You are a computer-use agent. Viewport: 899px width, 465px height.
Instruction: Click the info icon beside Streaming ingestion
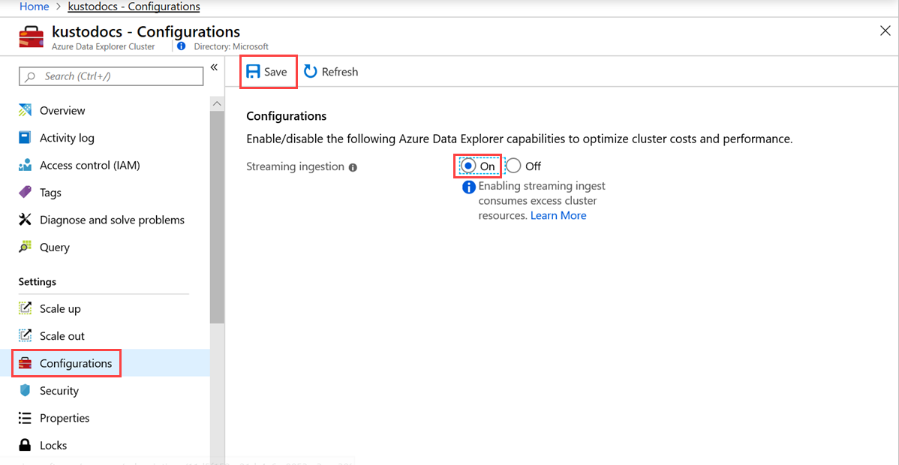(x=353, y=167)
